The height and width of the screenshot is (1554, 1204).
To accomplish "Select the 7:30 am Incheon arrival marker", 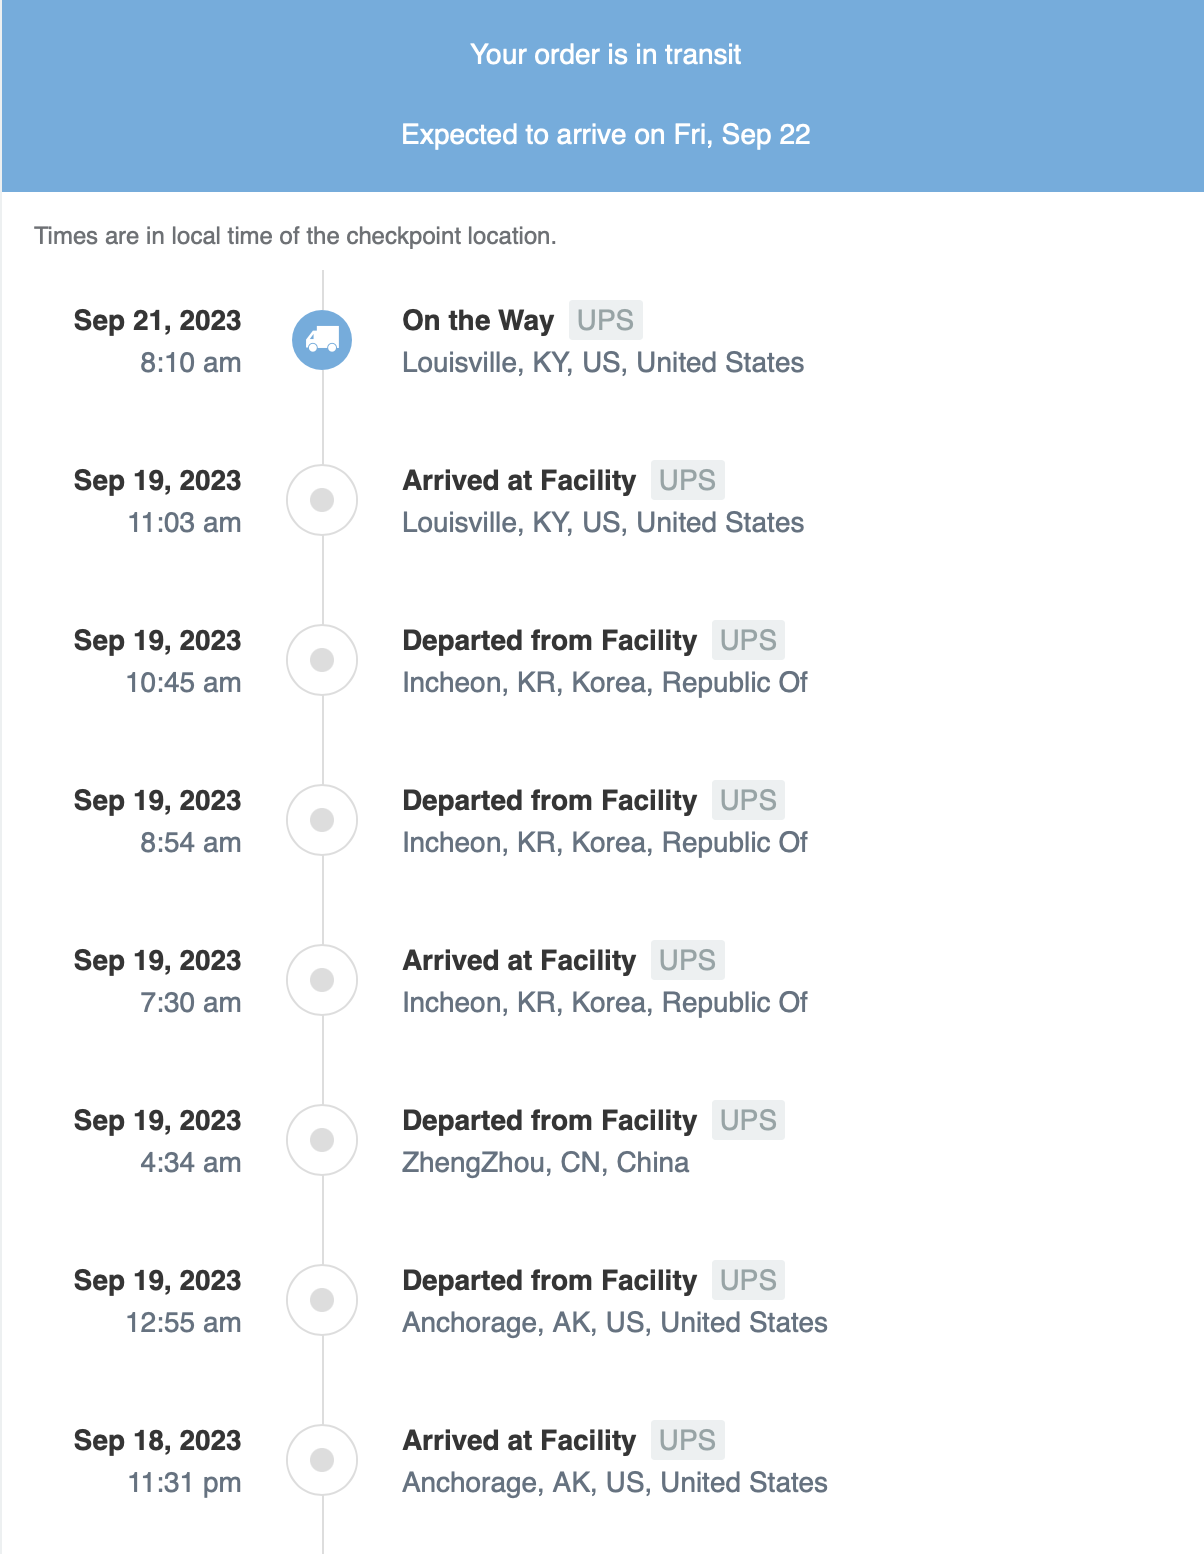I will pos(322,980).
